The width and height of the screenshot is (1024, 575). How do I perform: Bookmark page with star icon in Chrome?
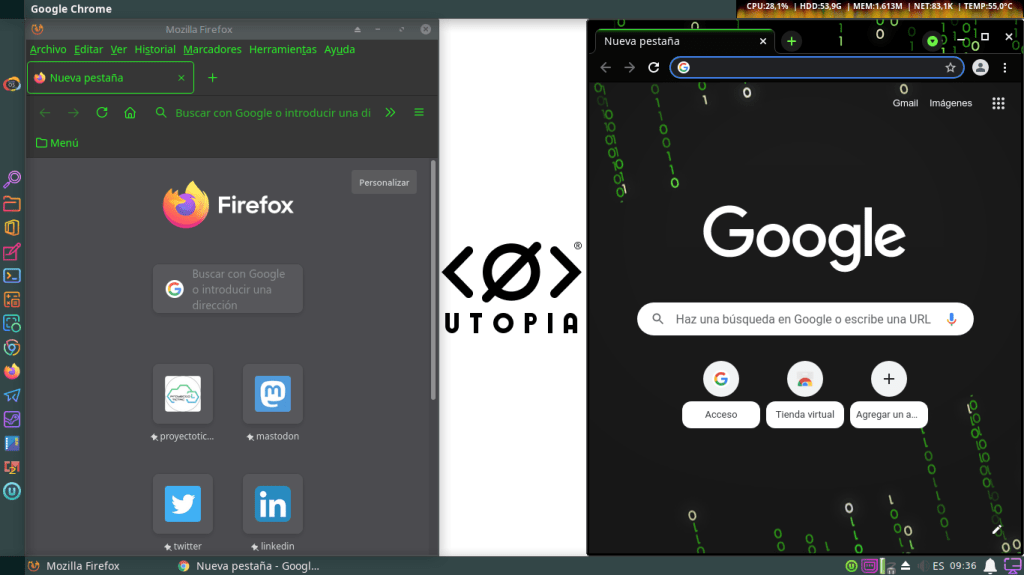[950, 67]
